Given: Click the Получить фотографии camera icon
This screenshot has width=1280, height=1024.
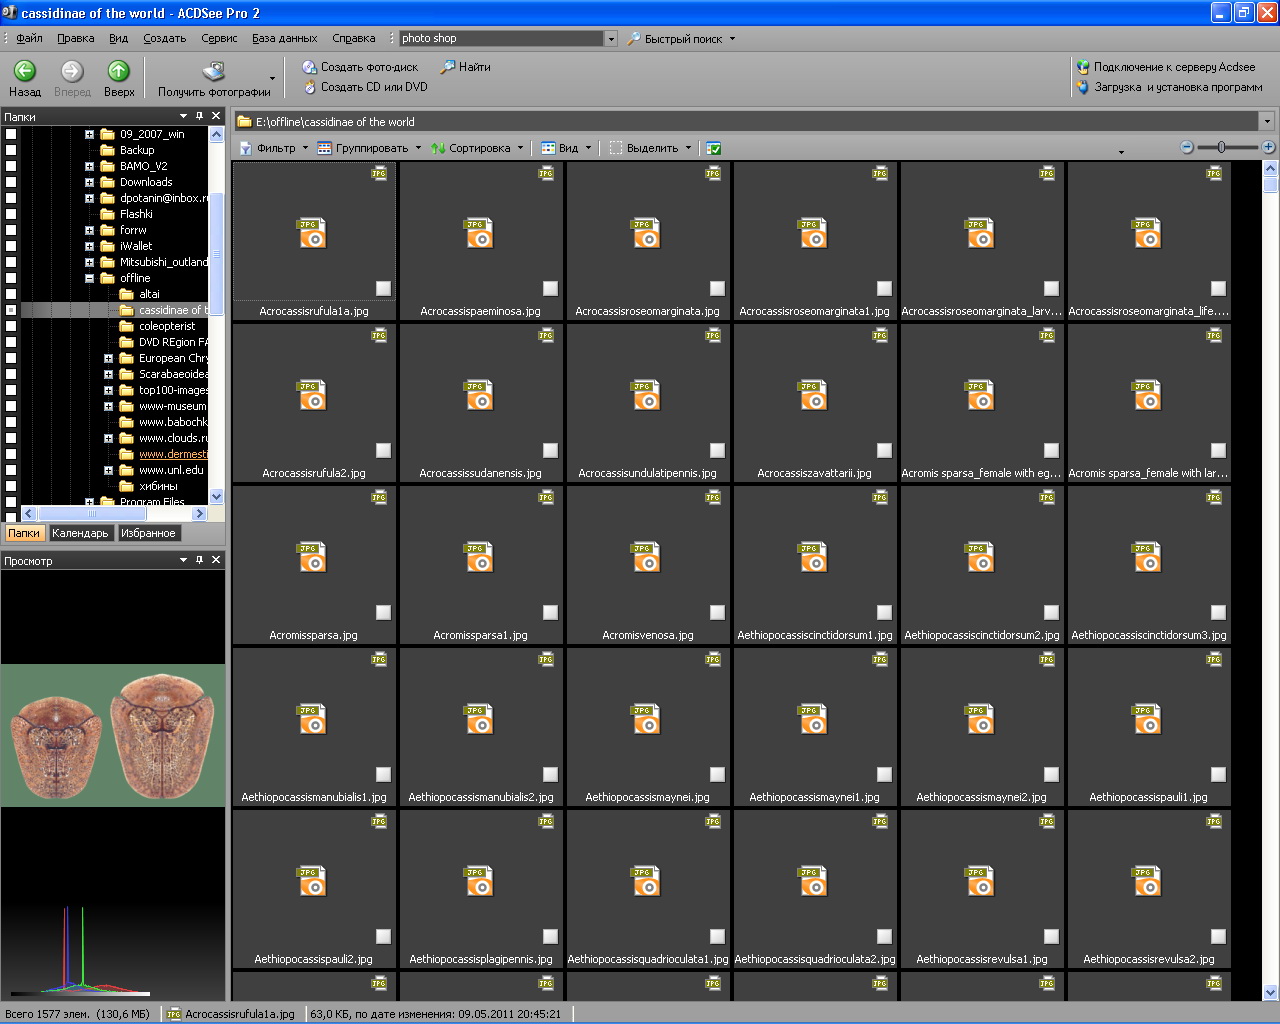Looking at the screenshot, I should (x=213, y=71).
